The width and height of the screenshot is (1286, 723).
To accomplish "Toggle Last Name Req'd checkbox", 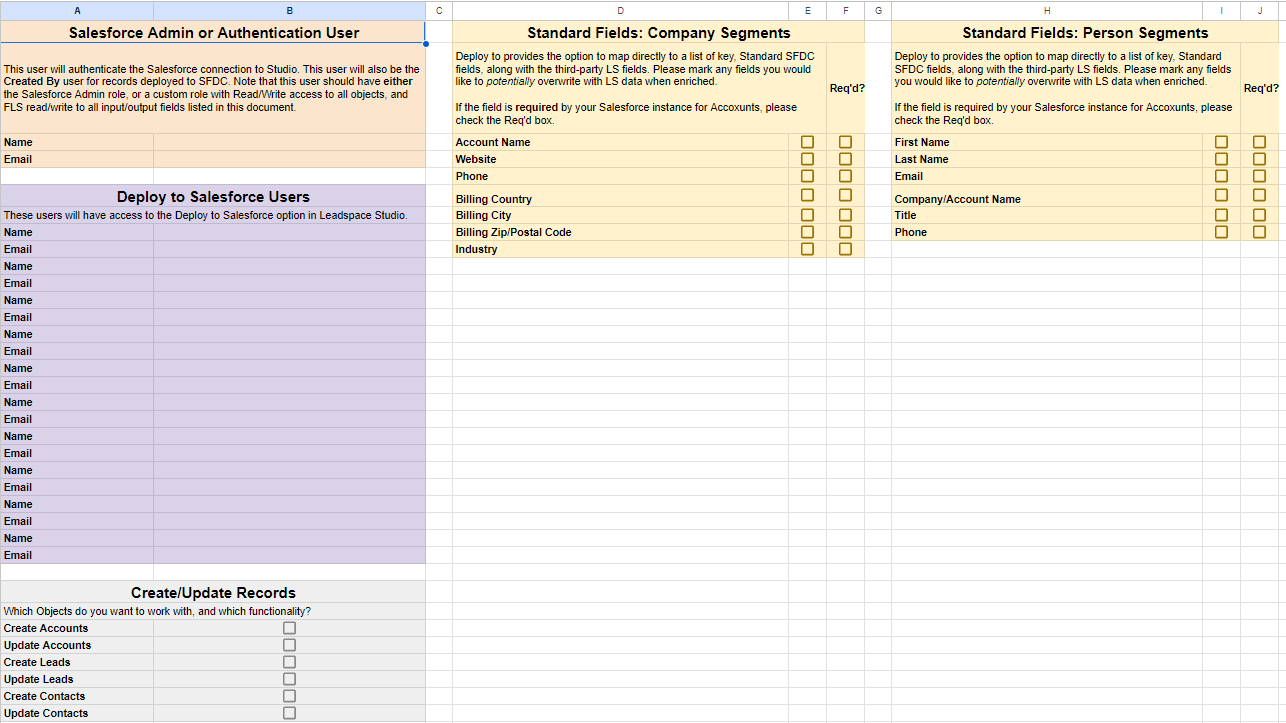I will coord(1259,159).
